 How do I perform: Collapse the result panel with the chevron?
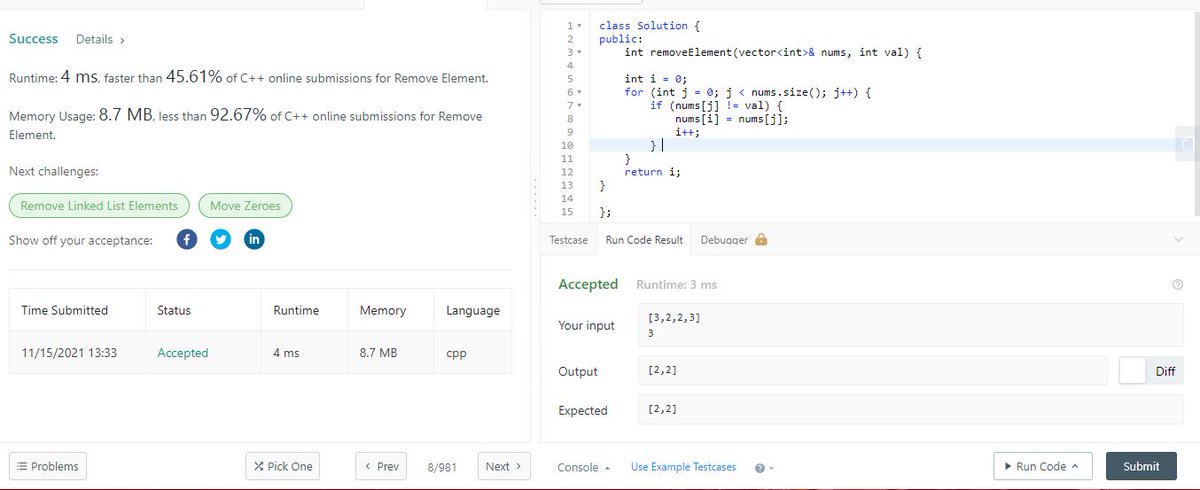1178,240
